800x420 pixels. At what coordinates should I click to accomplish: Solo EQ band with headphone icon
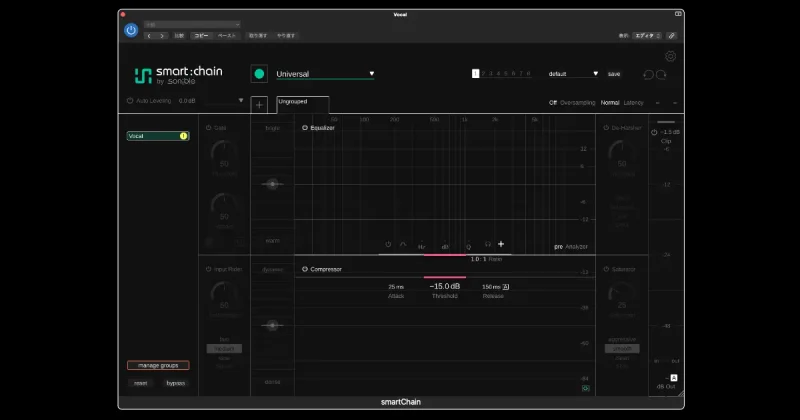tap(488, 244)
